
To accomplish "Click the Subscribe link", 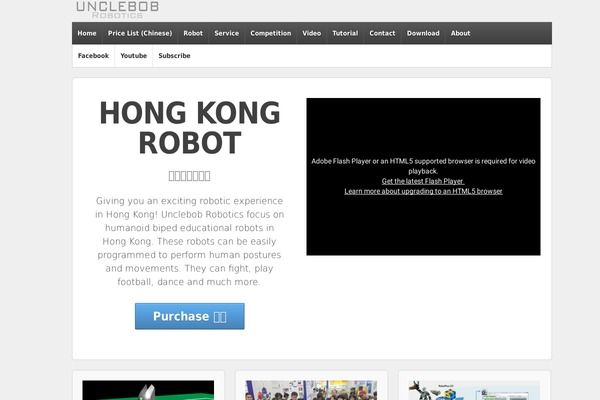I will point(174,56).
